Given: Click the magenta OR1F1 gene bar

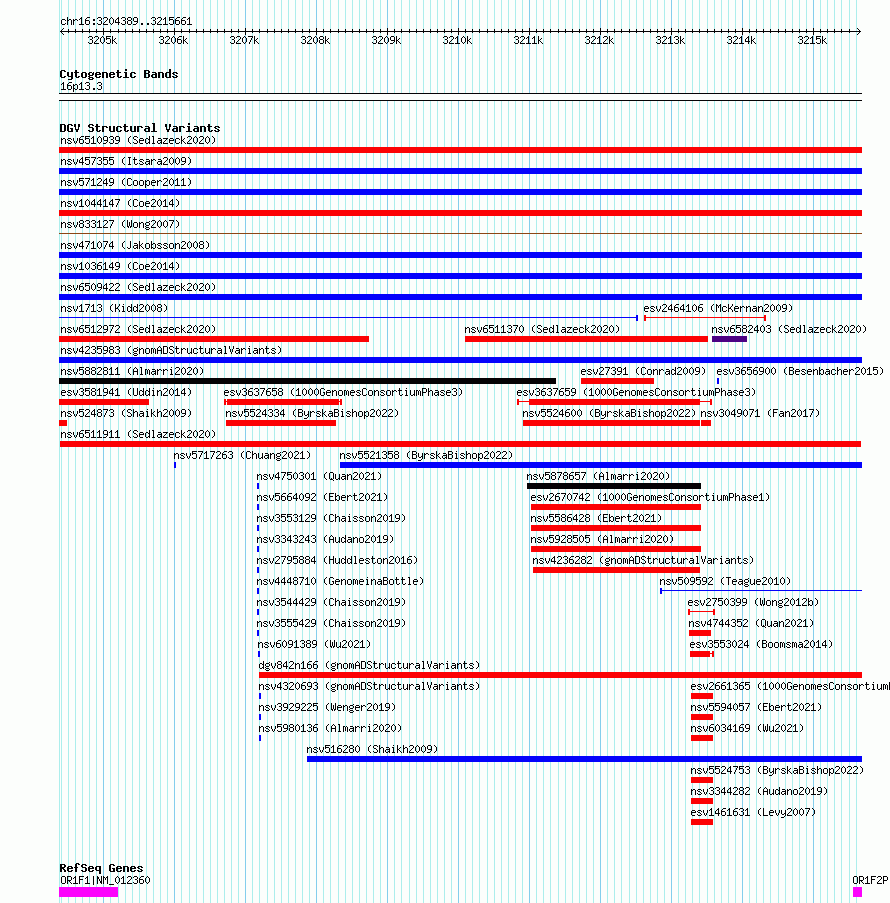Looking at the screenshot, I should pyautogui.click(x=89, y=892).
